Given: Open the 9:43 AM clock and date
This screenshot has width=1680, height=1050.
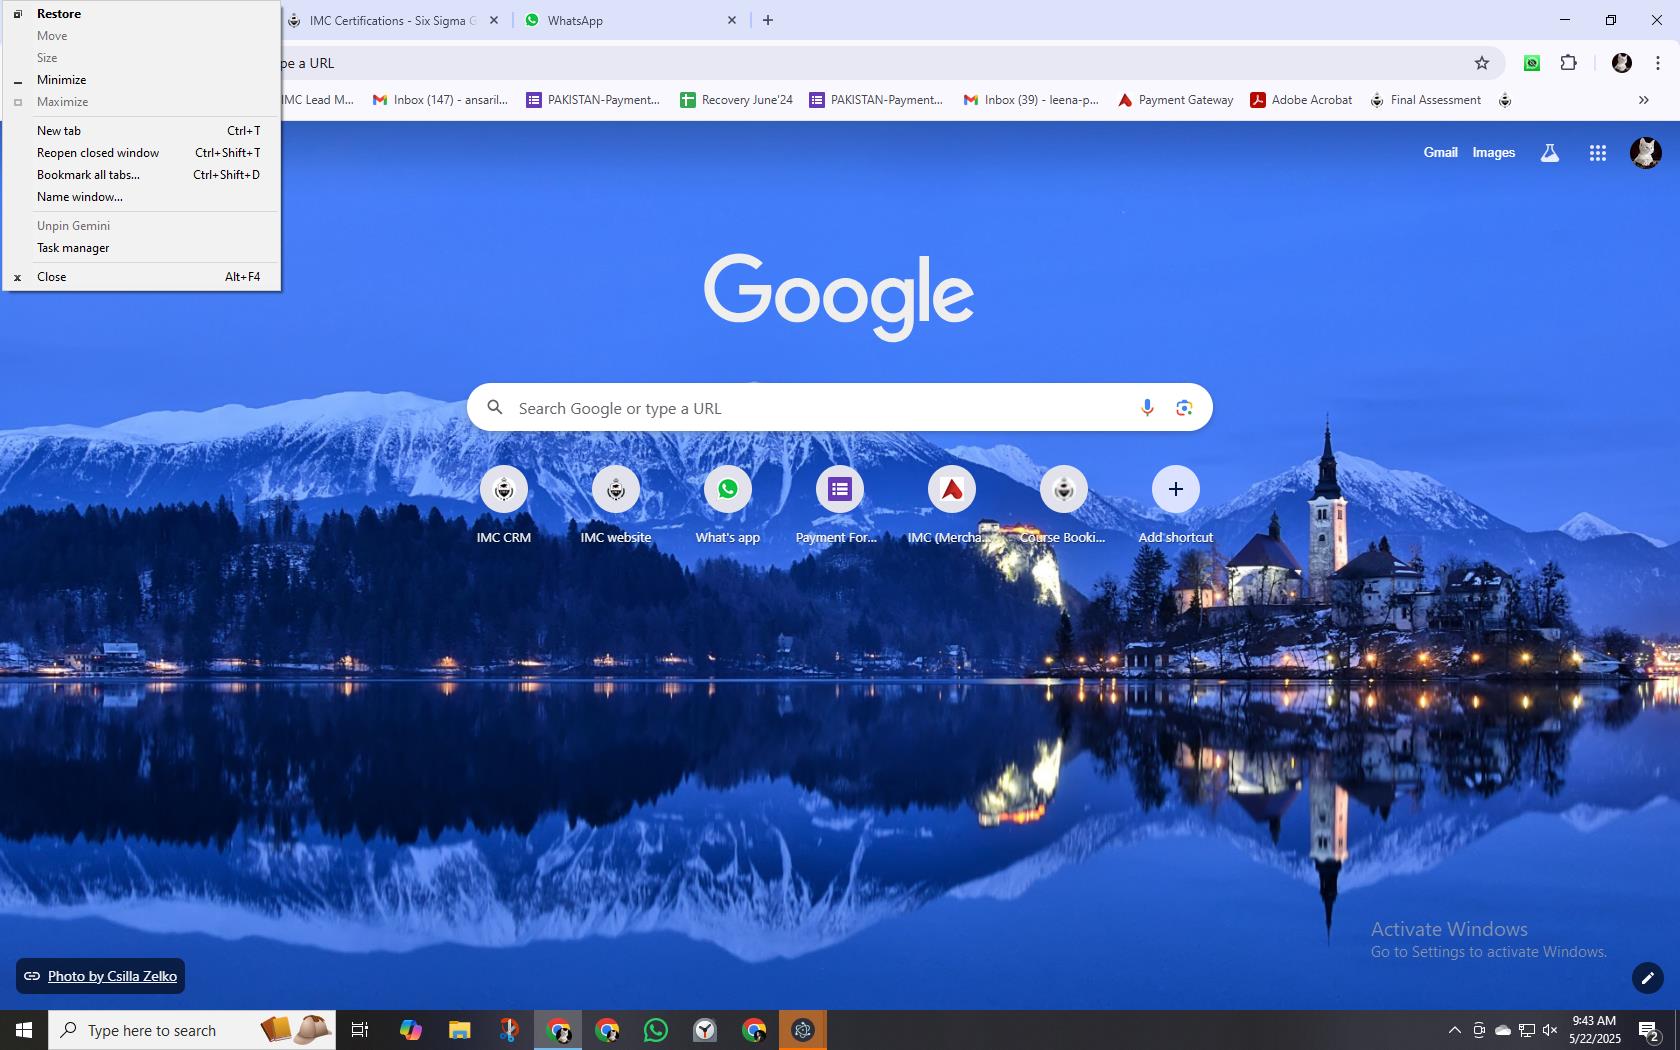Looking at the screenshot, I should 1594,1030.
